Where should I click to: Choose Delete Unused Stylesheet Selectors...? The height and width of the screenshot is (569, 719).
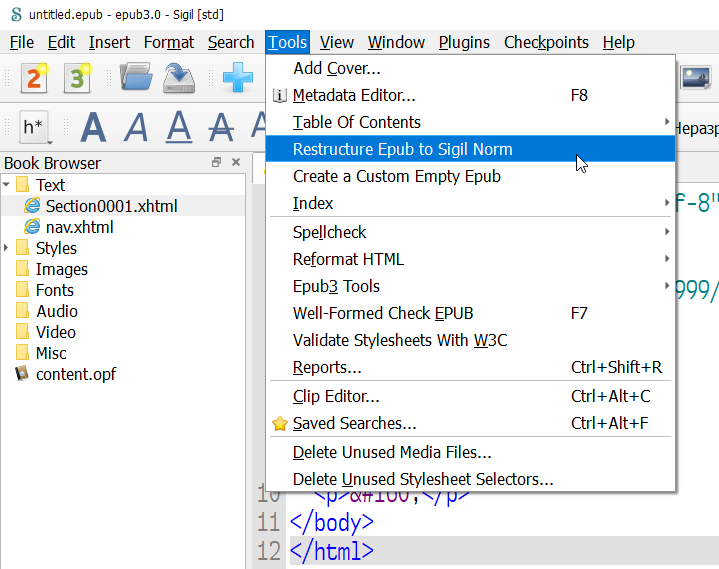(470, 479)
